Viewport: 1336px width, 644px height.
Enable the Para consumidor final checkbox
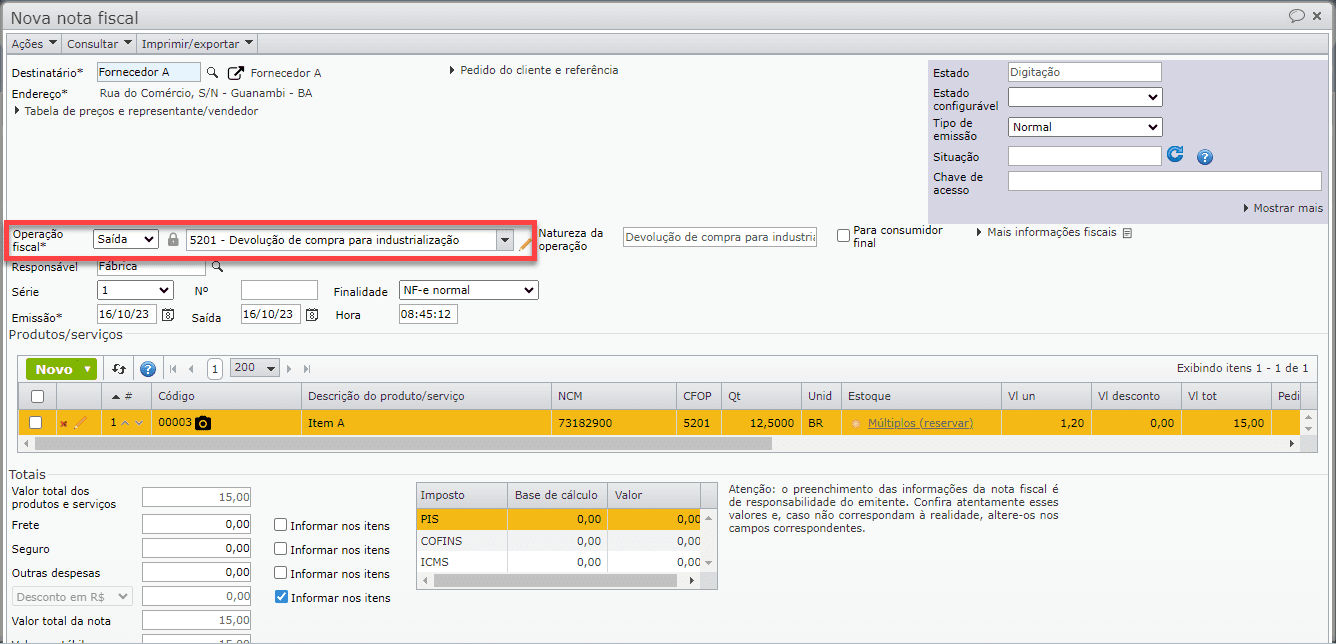[844, 236]
